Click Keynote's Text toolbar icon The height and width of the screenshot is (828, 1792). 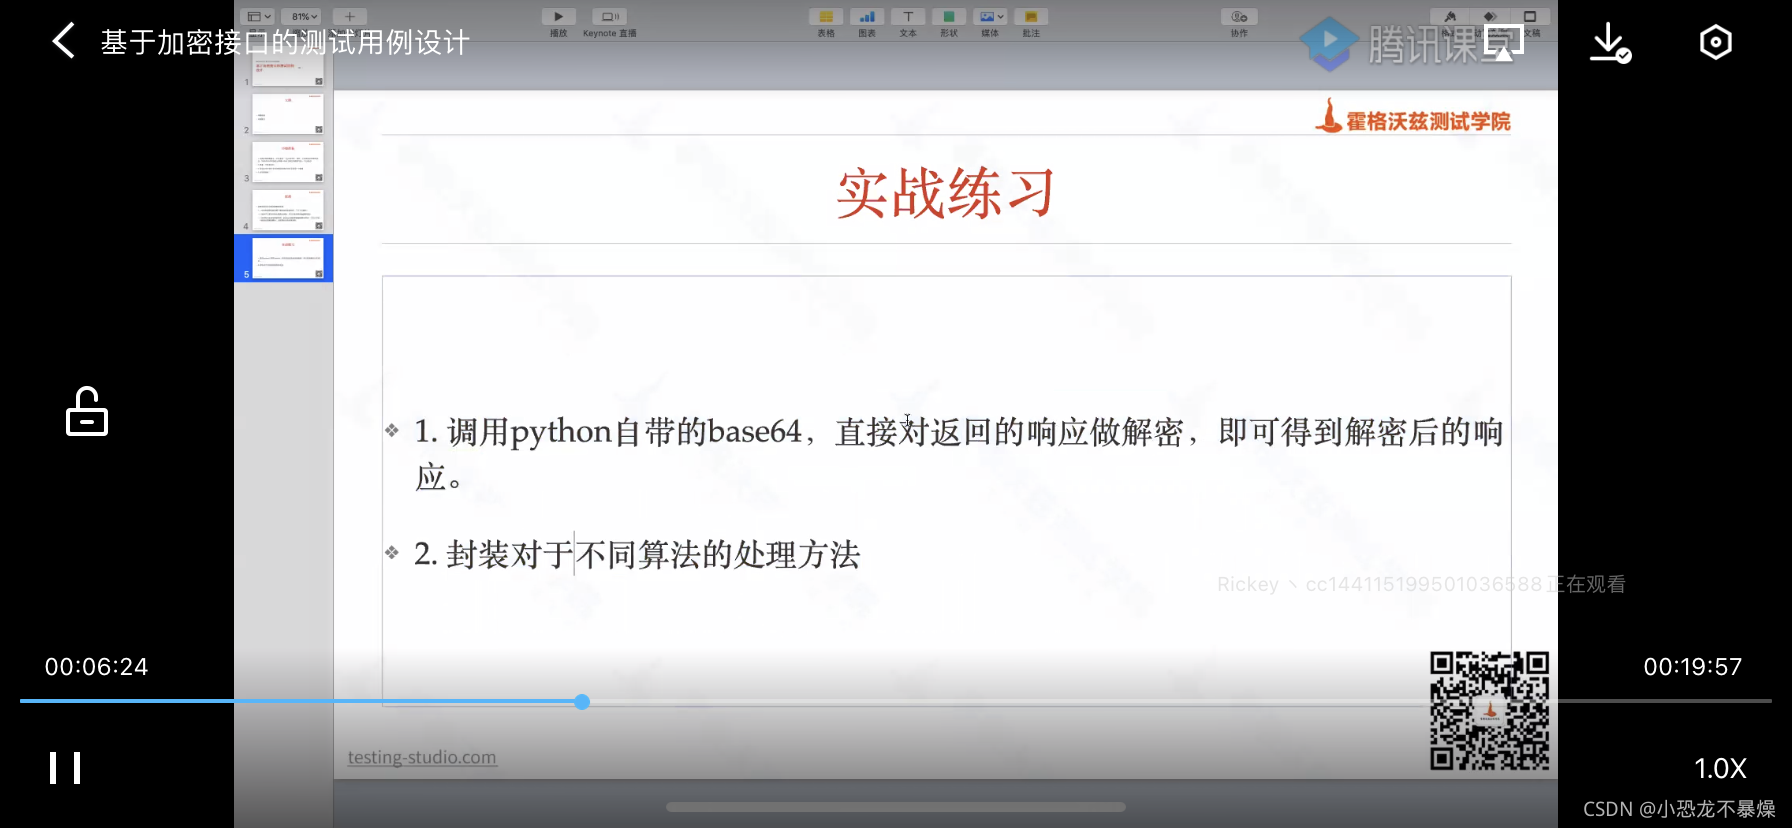click(907, 17)
